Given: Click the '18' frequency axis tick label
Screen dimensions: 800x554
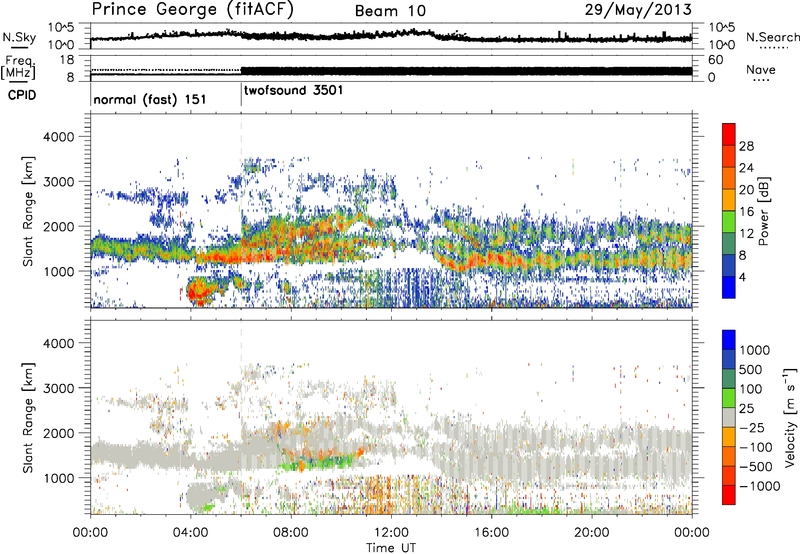Looking at the screenshot, I should coord(66,60).
